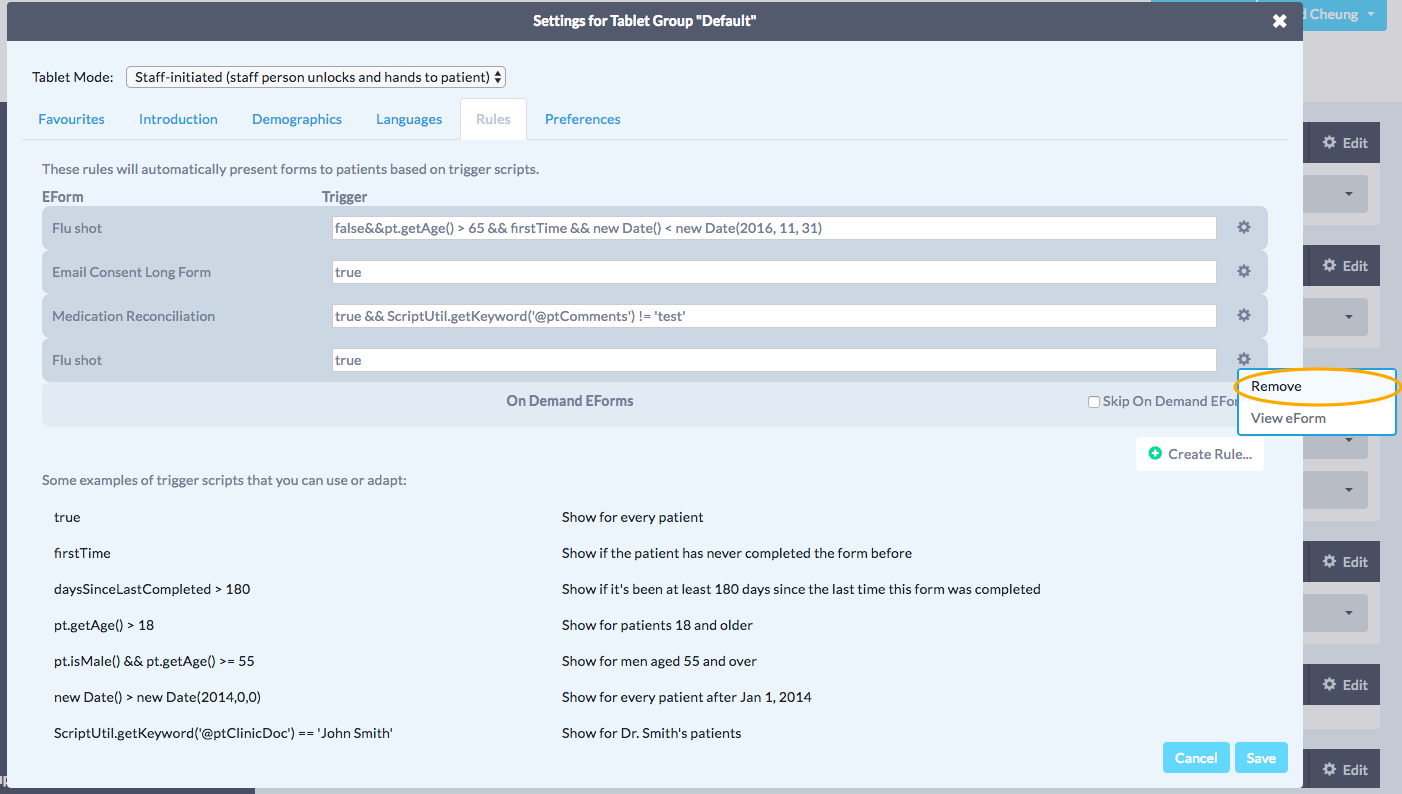Select Remove from the context menu
The height and width of the screenshot is (794, 1402).
point(1276,386)
